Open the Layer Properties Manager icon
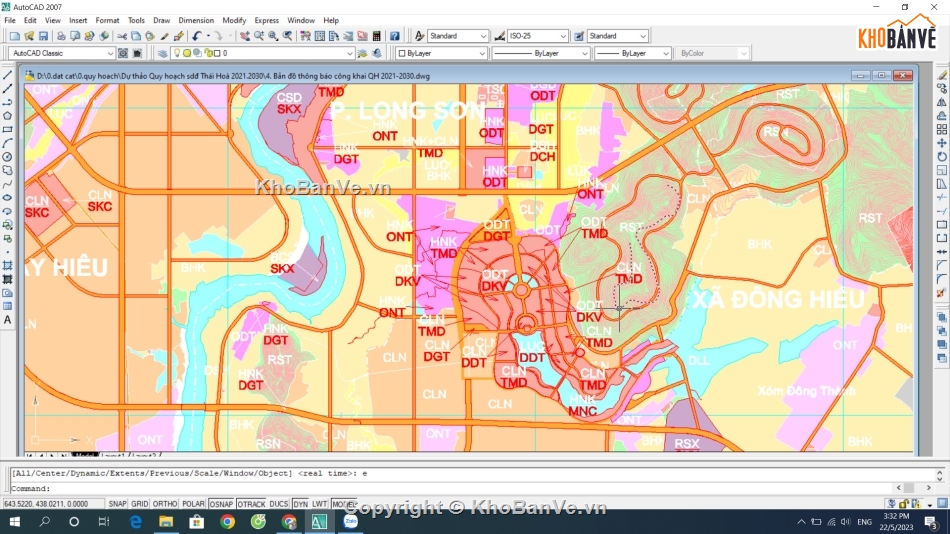 [162, 53]
